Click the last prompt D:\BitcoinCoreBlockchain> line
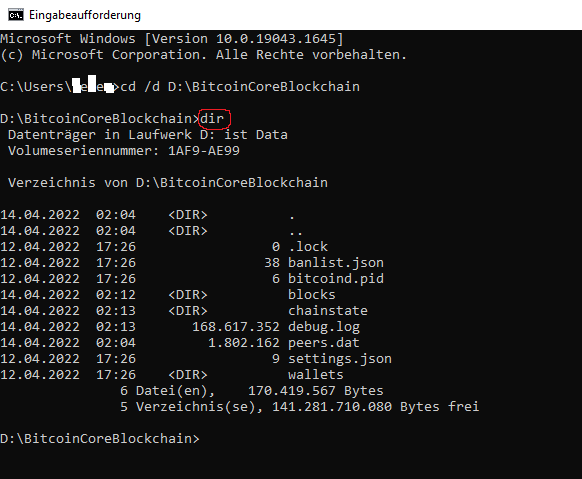The image size is (582, 479). click(100, 439)
